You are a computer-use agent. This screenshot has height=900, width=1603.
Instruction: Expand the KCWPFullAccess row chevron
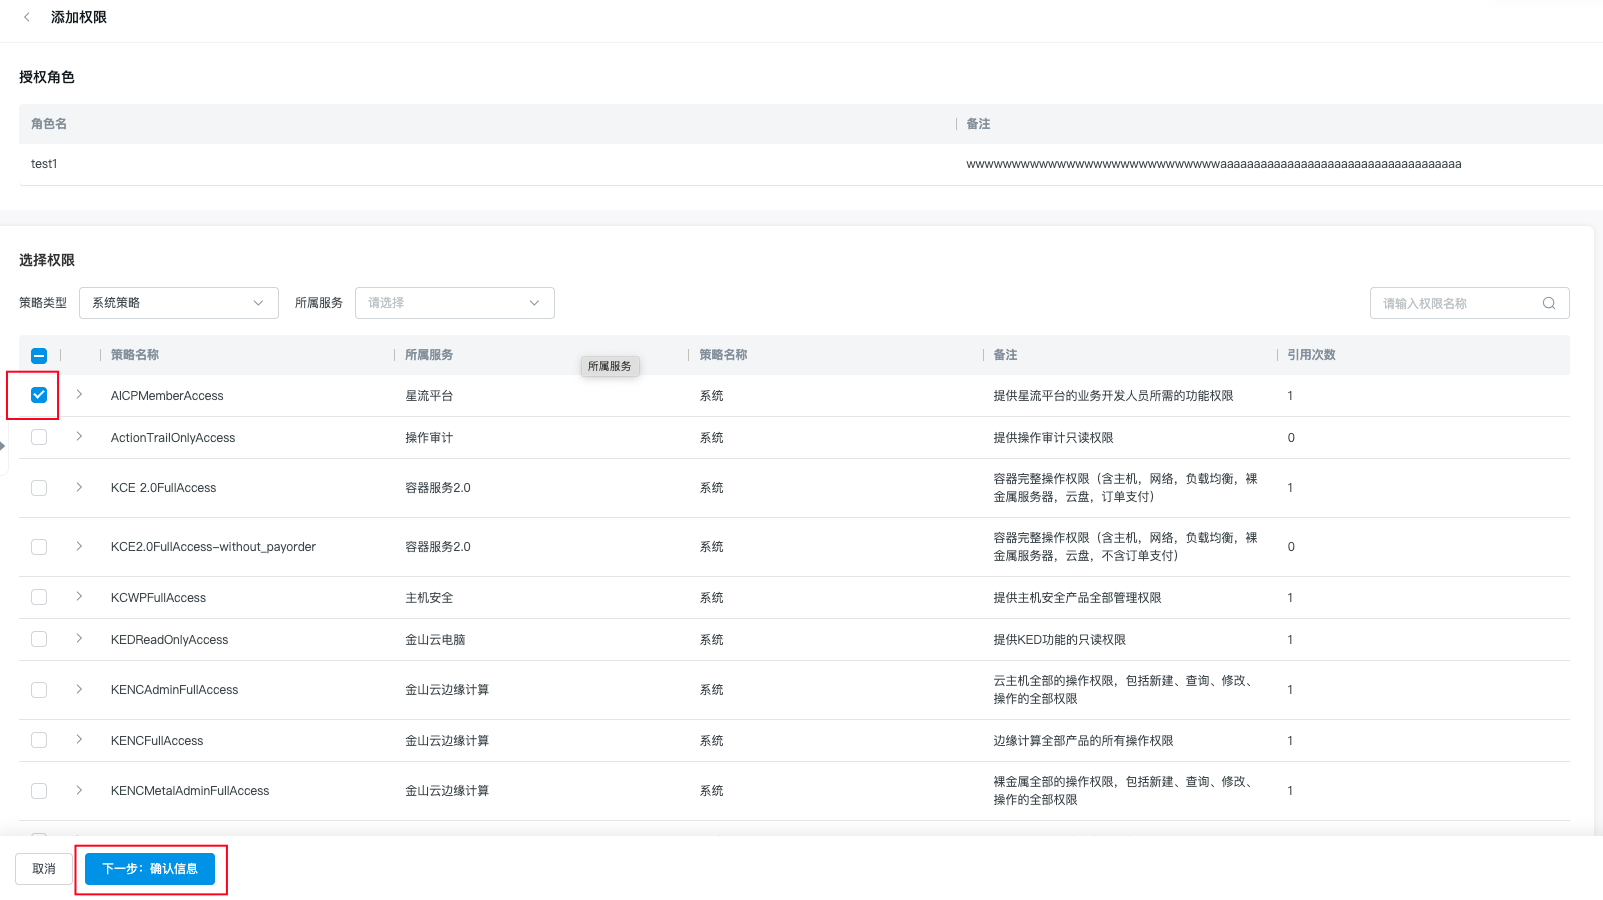click(79, 597)
